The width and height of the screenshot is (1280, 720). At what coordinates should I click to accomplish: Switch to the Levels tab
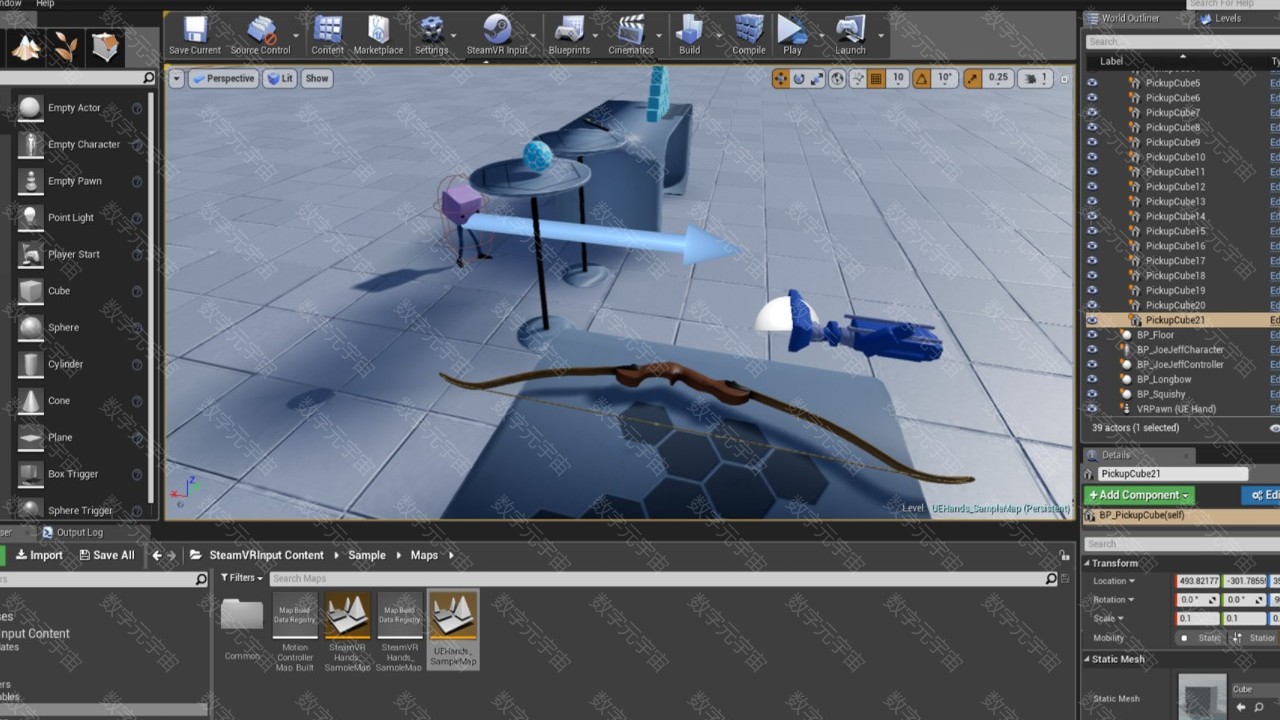[x=1221, y=18]
